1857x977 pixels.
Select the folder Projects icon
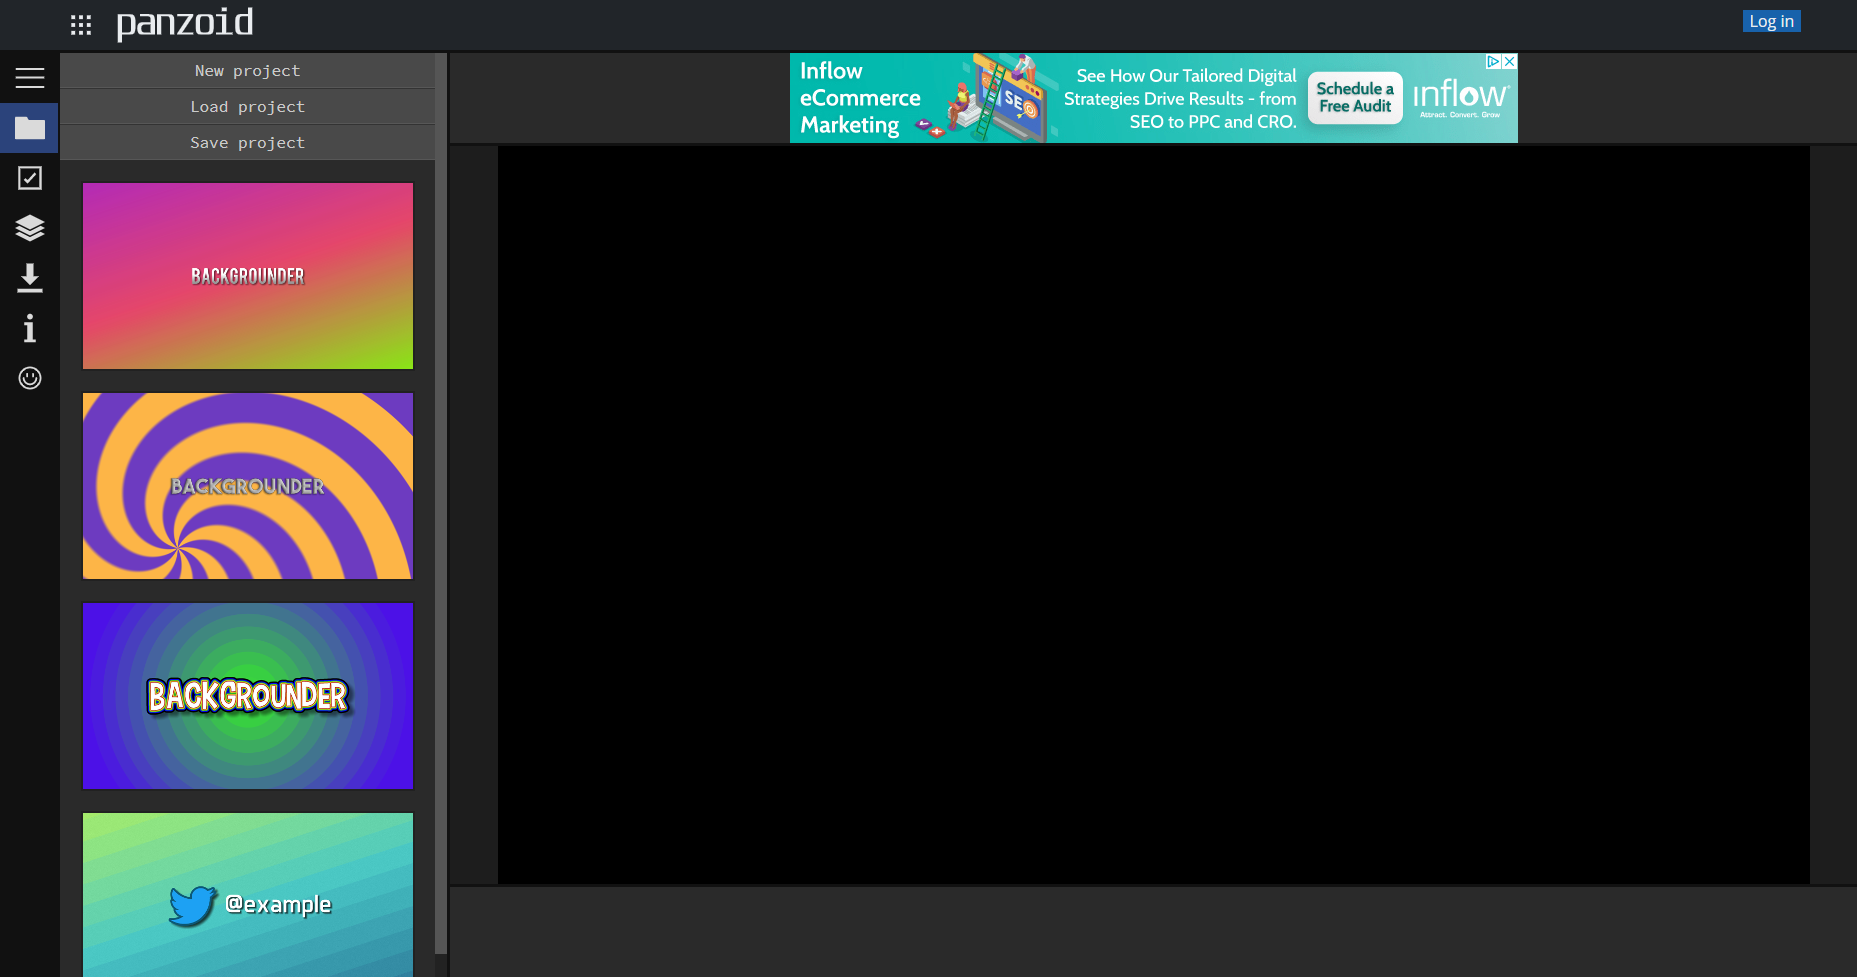tap(30, 128)
